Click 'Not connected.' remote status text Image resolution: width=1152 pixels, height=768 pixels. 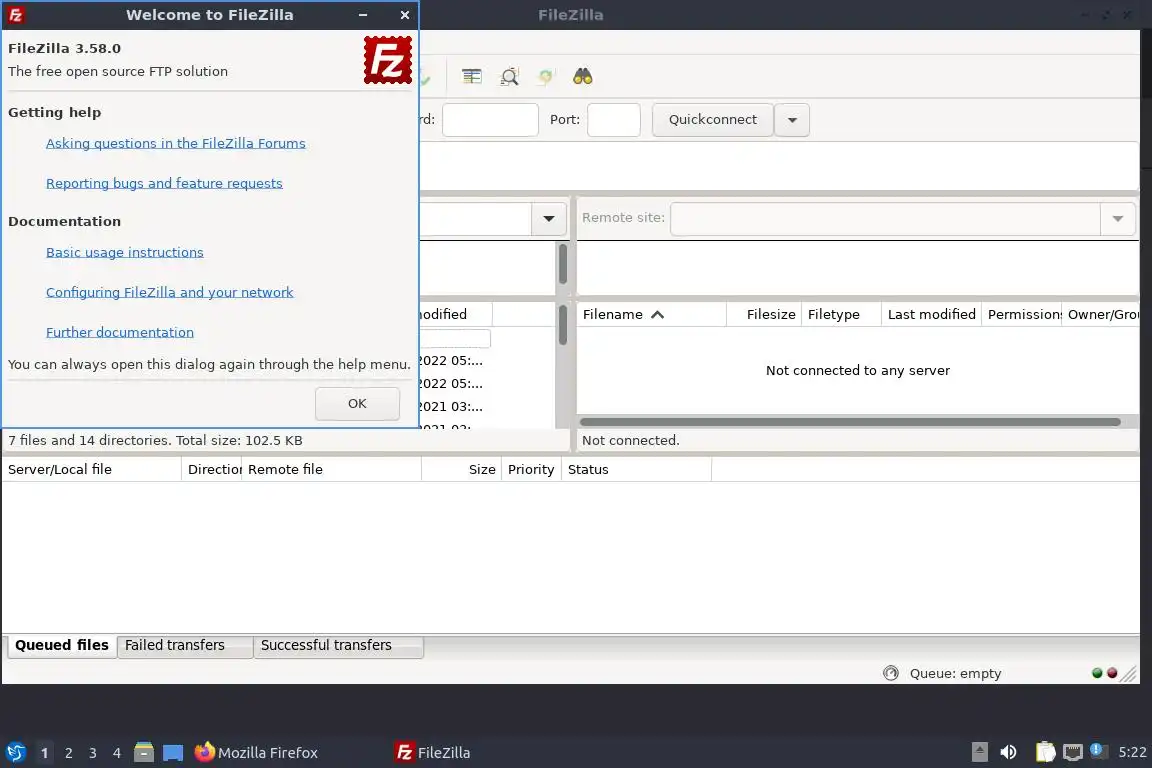pyautogui.click(x=630, y=440)
